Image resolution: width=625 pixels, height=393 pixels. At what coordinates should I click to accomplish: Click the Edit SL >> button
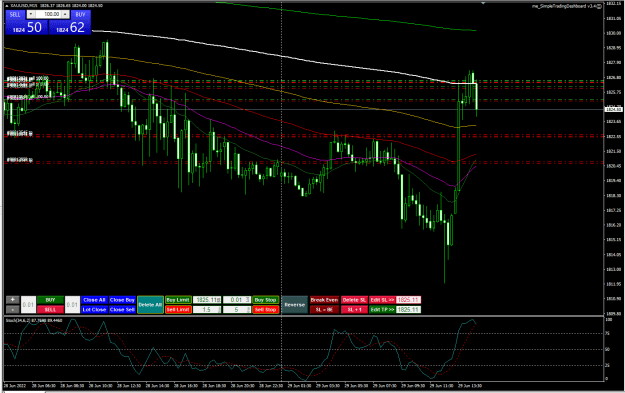(382, 300)
